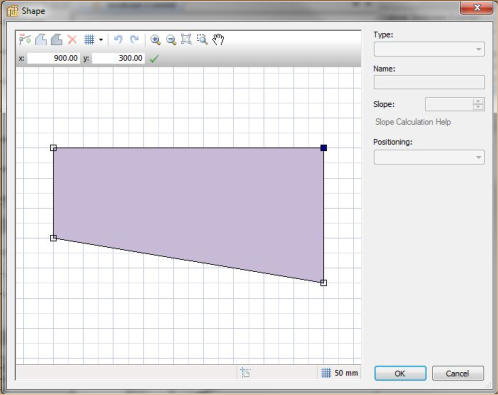Confirm coordinates with the green checkmark
Screen dimensions: 498x395
tap(154, 59)
